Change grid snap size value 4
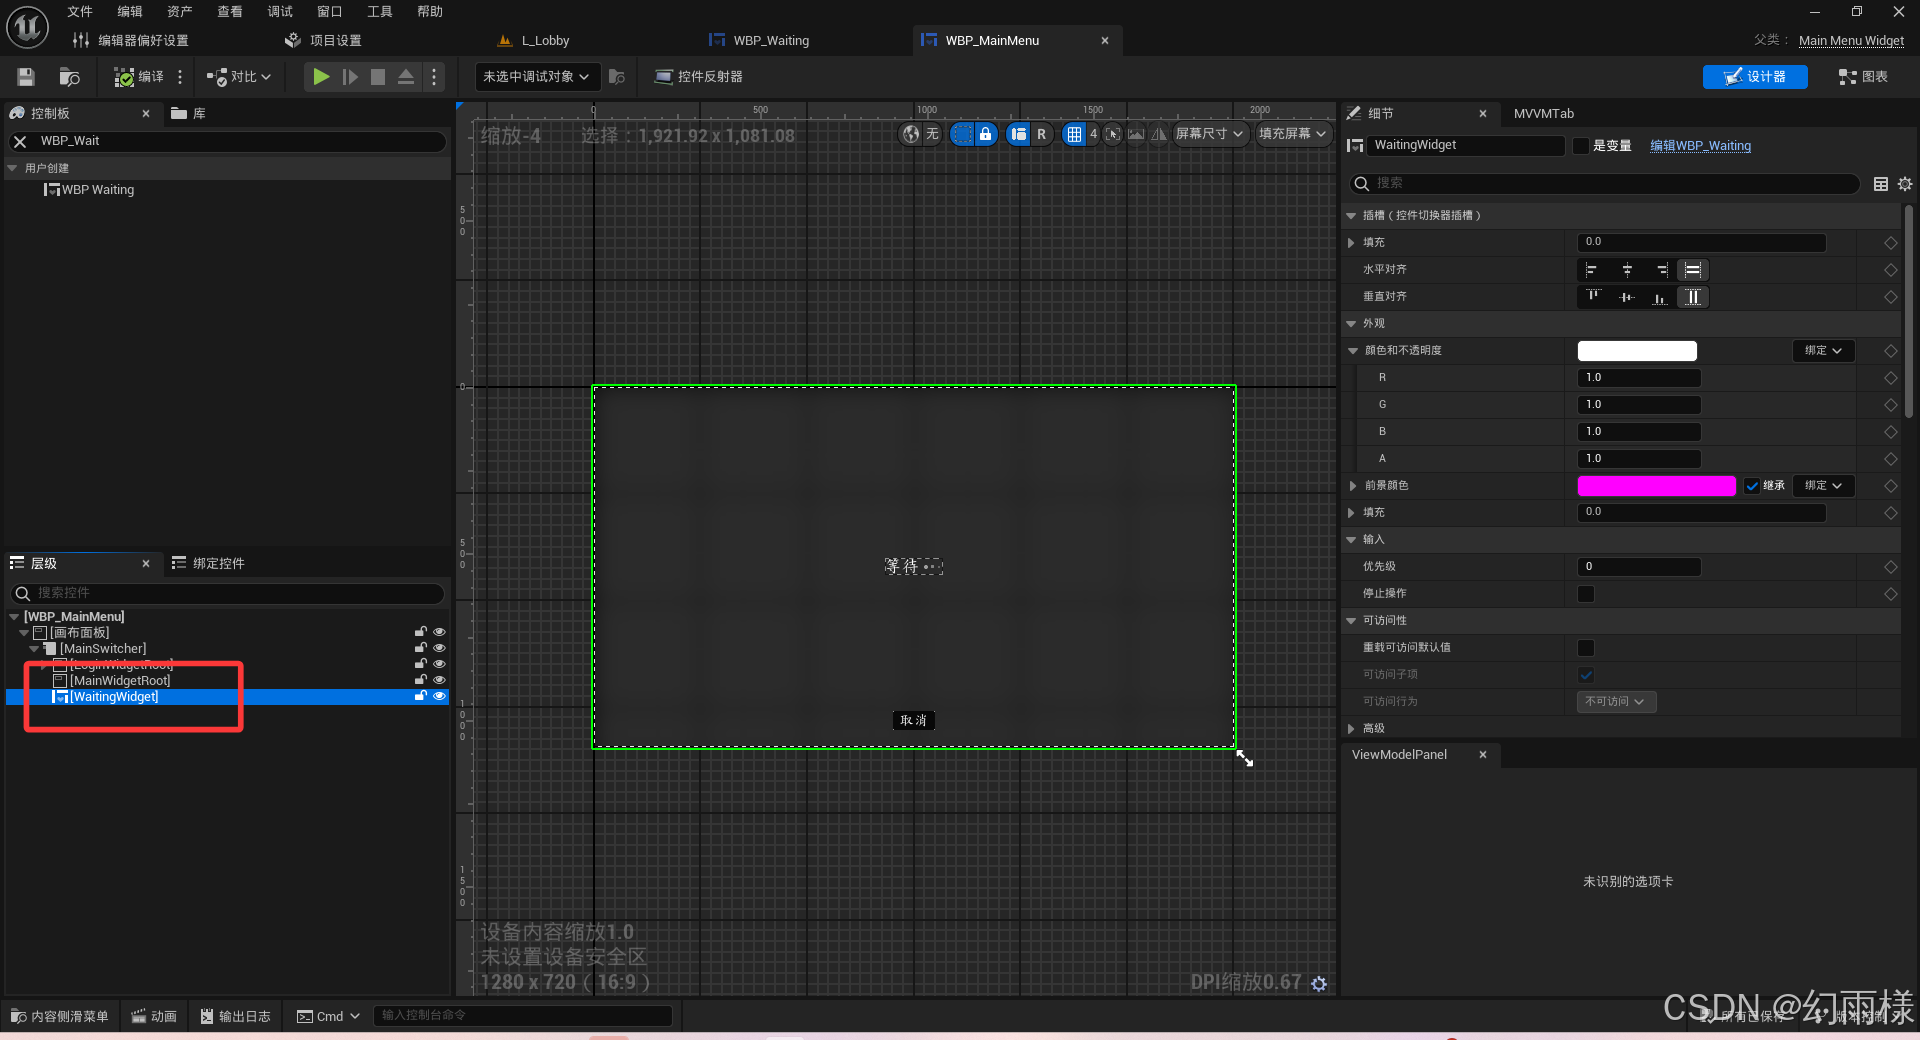Image resolution: width=1920 pixels, height=1040 pixels. [x=1093, y=134]
